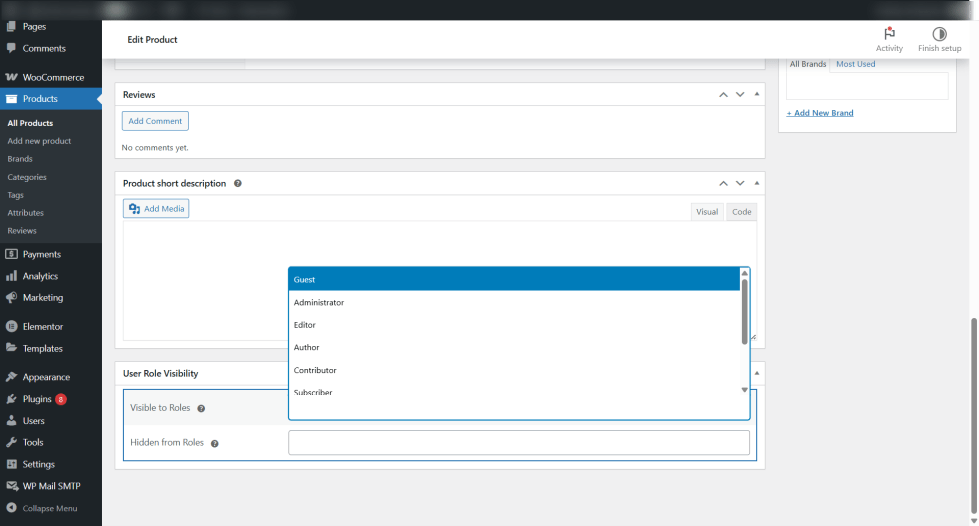Click the Appearance paintbrush icon
This screenshot has height=526, width=979.
click(x=11, y=377)
